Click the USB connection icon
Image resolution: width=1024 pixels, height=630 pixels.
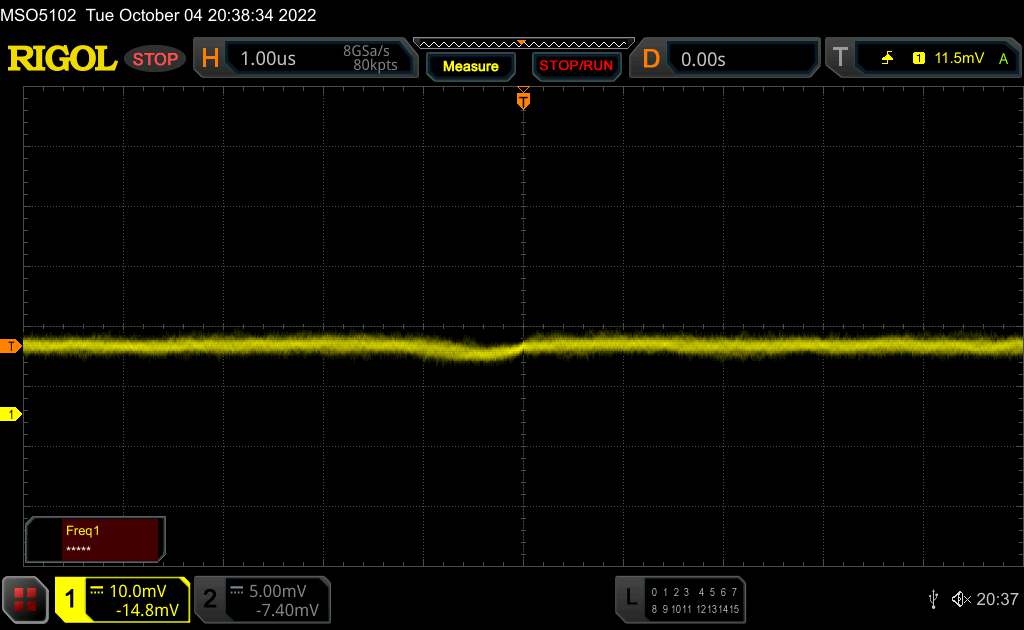tap(933, 599)
